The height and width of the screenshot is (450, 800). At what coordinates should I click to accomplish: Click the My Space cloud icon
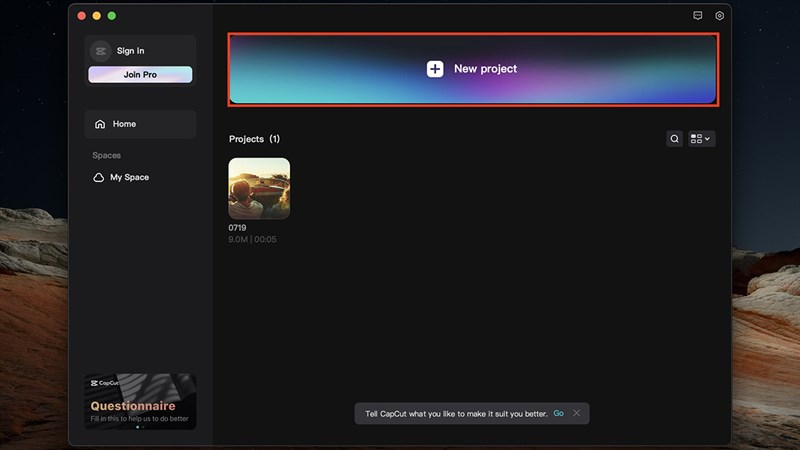point(99,177)
